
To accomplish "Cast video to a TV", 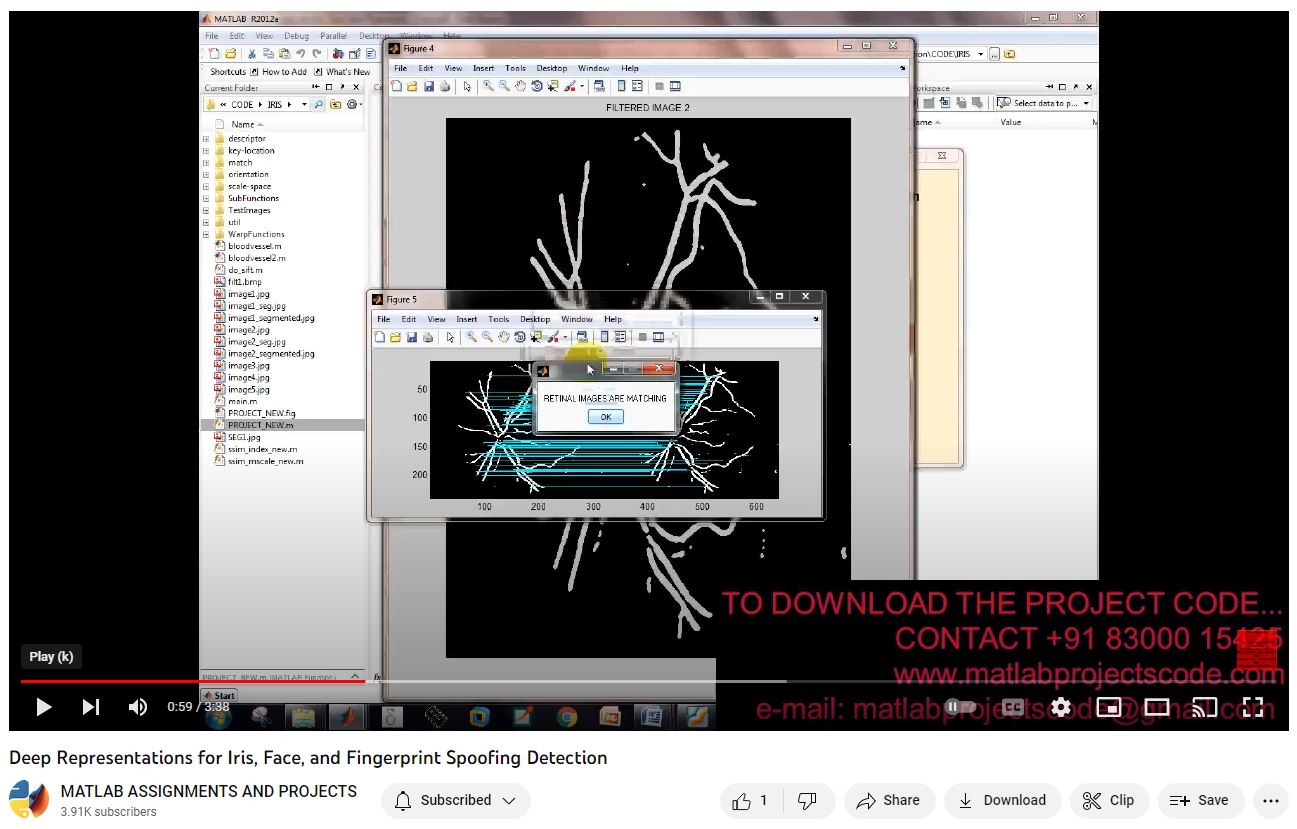I will [1205, 707].
